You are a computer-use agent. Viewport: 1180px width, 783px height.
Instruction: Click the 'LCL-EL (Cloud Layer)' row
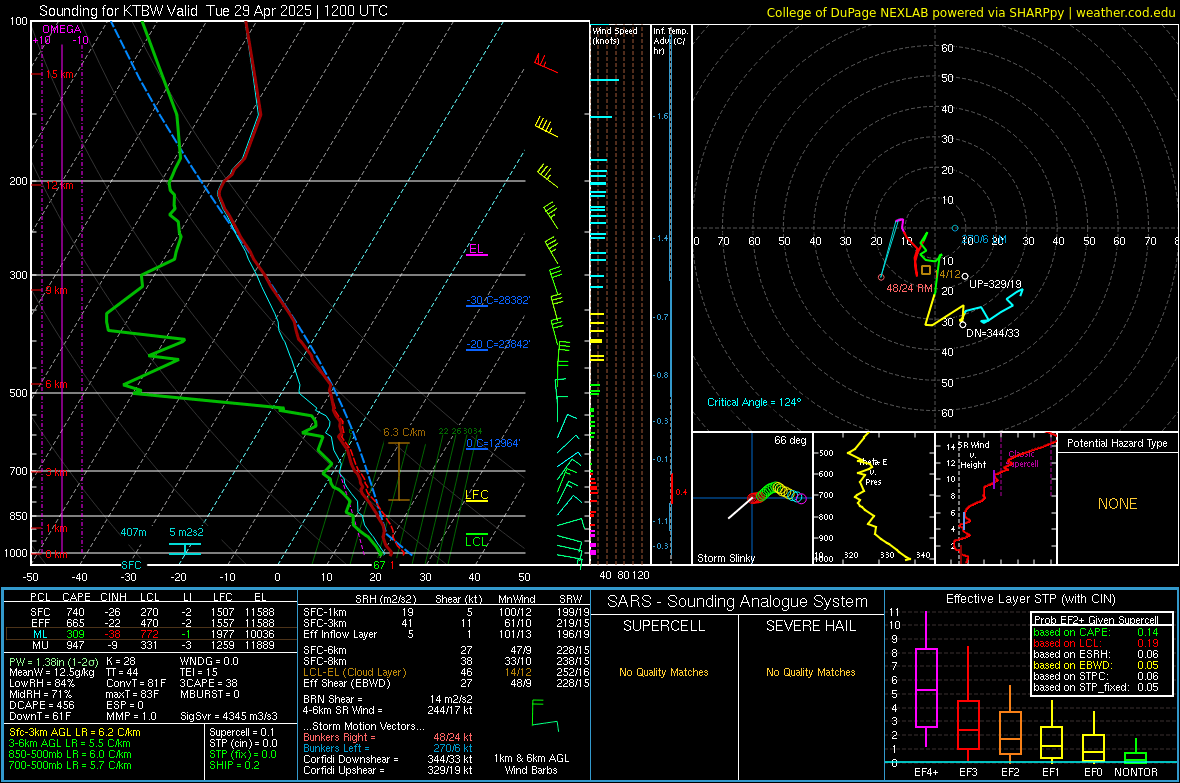pos(446,672)
